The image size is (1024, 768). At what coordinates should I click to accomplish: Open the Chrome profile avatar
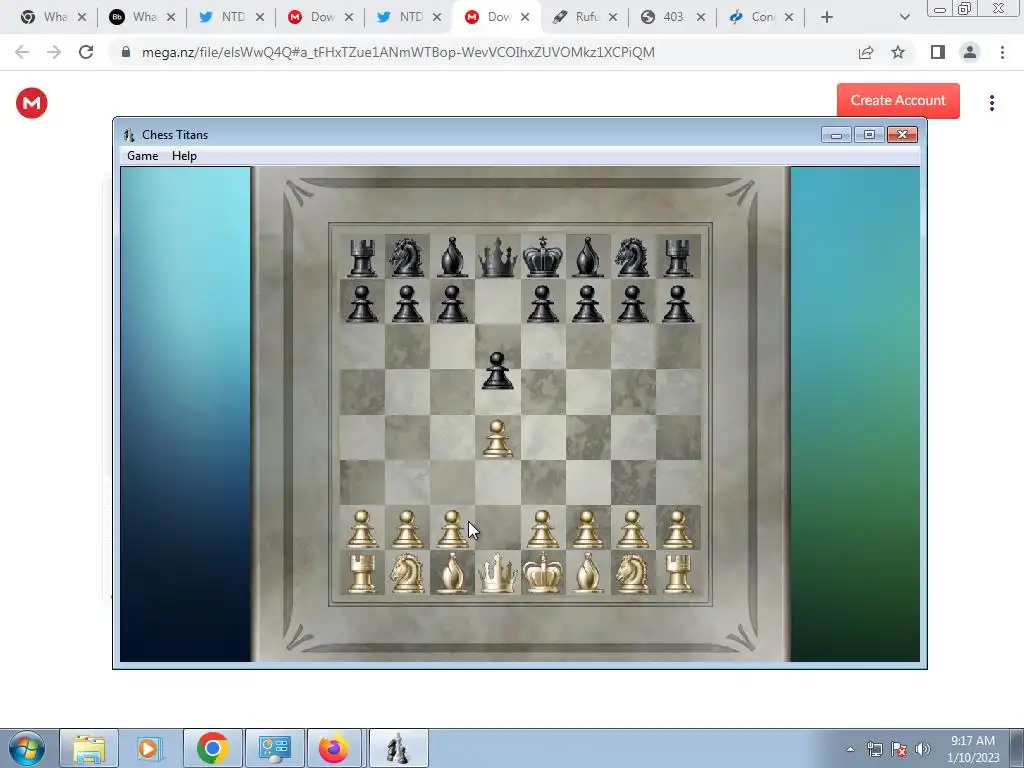(x=970, y=52)
